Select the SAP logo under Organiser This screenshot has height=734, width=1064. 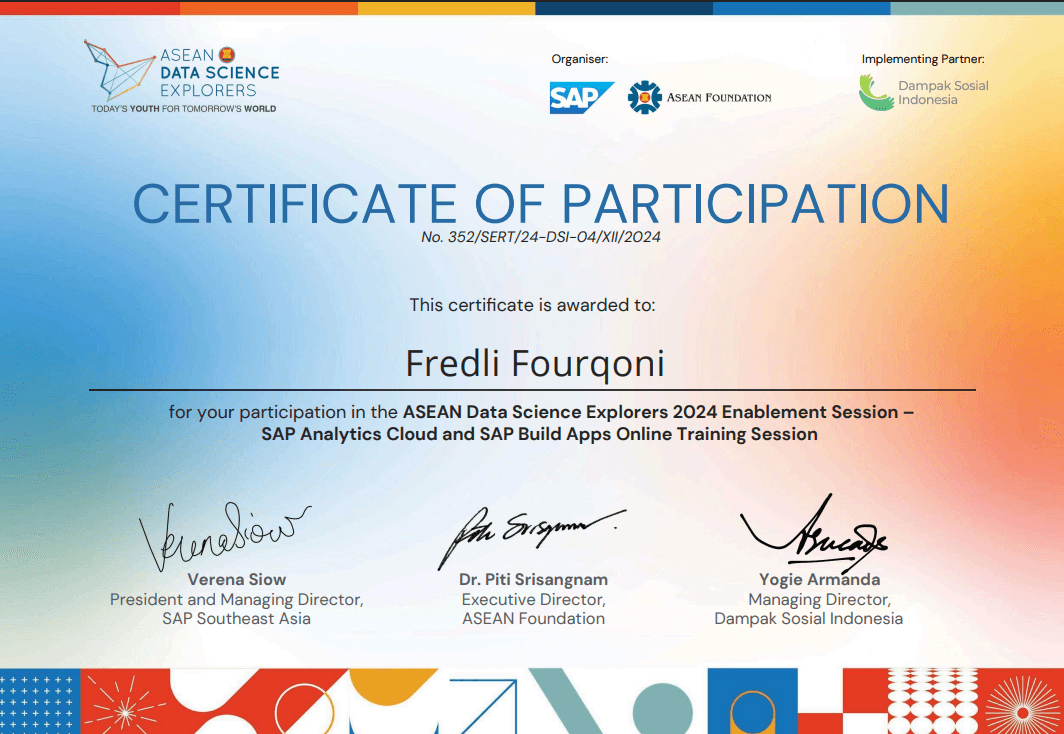click(x=581, y=98)
